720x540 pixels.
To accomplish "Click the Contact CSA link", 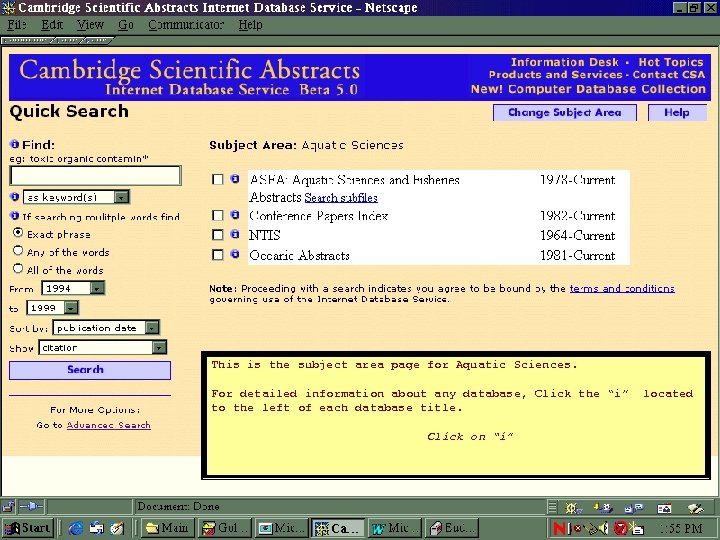I will [x=669, y=75].
